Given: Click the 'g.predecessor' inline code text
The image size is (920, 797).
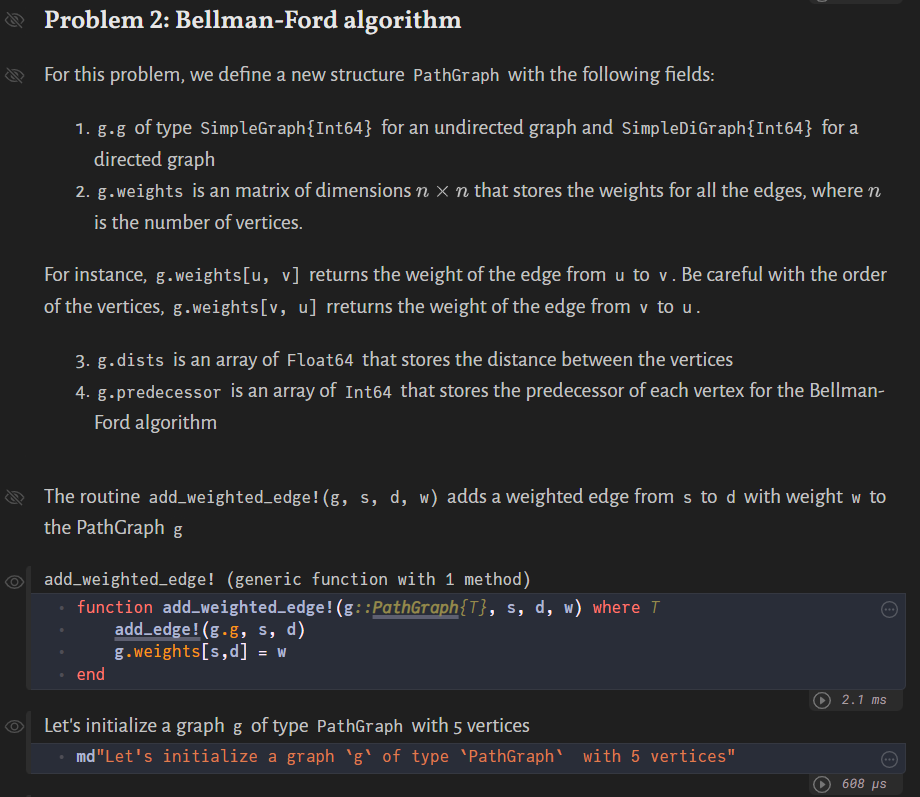Looking at the screenshot, I should click(x=159, y=392).
